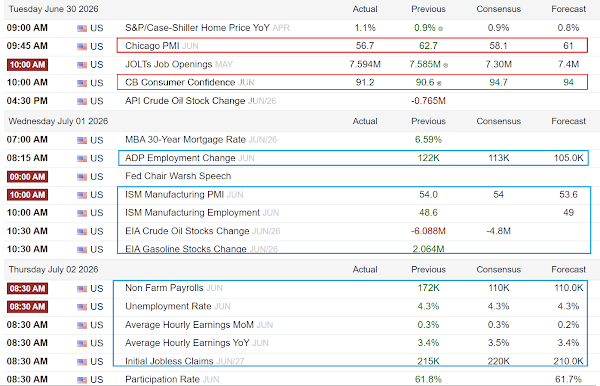Click the US flag beside MBA 30-Year Mortgage Rate
This screenshot has height=386, width=600.
[x=82, y=140]
